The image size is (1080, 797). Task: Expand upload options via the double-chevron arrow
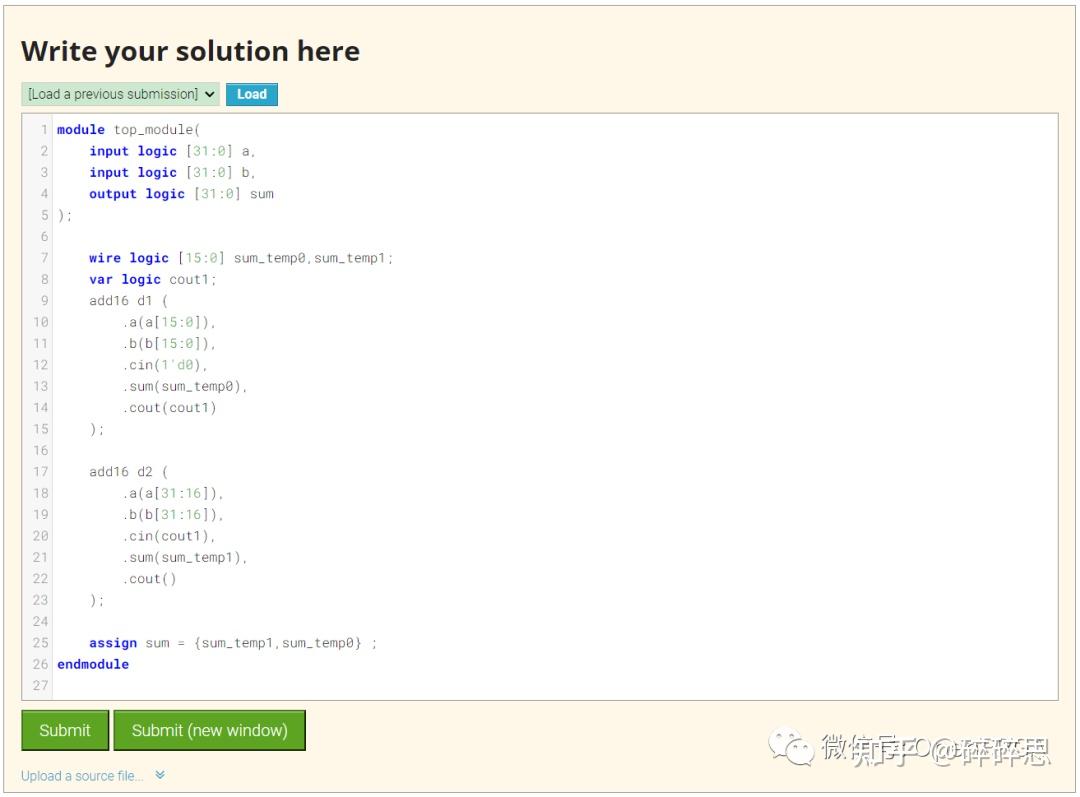[x=159, y=775]
